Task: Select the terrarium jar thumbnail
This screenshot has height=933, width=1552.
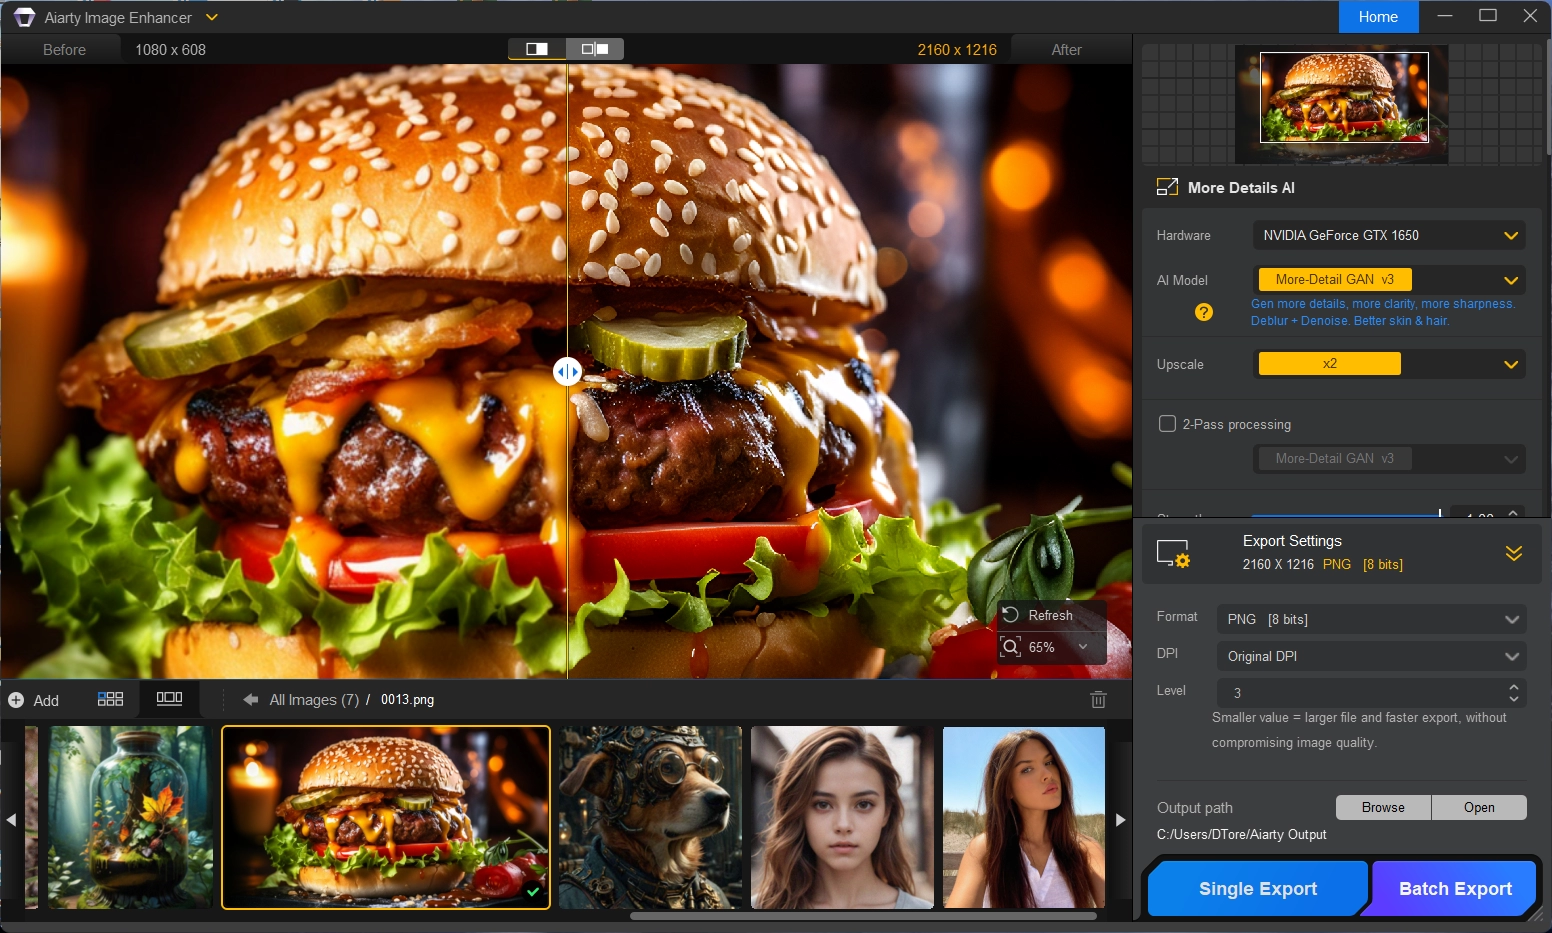Action: (130, 817)
